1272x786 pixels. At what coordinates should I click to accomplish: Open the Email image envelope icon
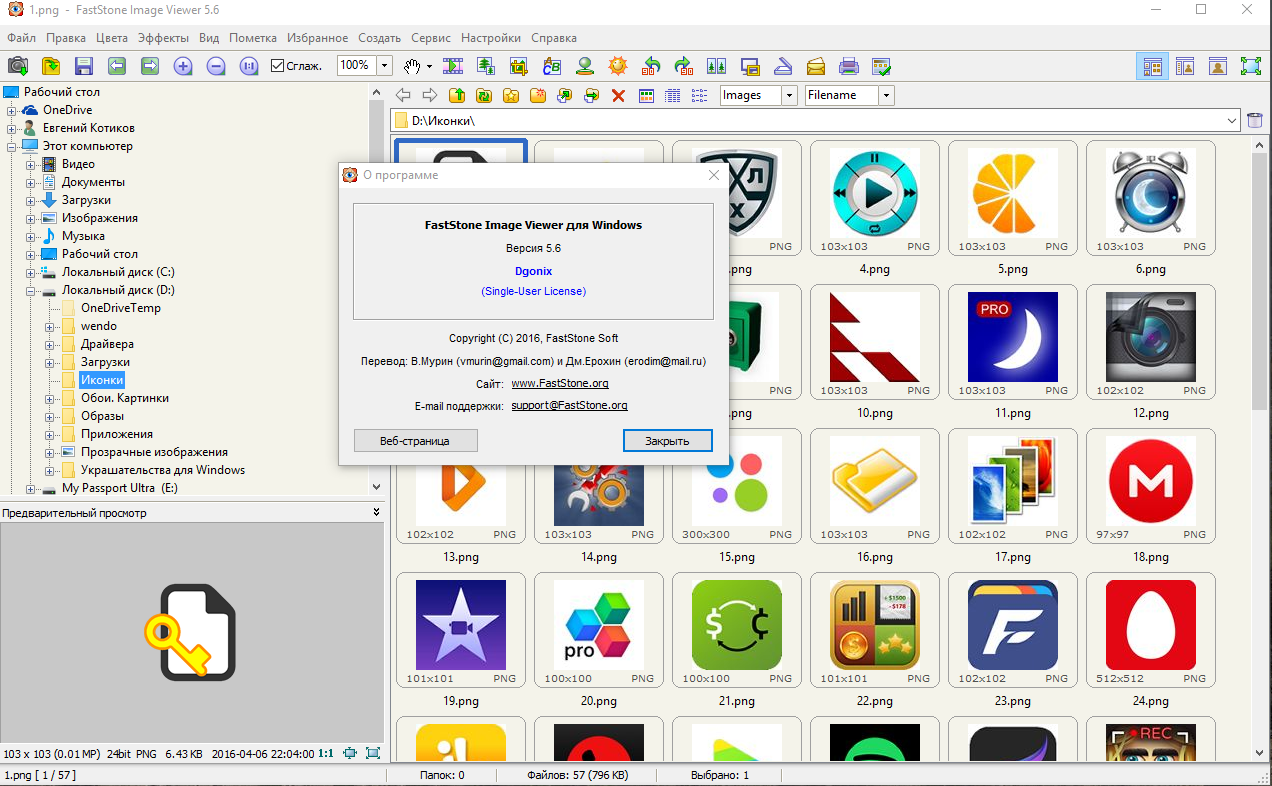815,67
